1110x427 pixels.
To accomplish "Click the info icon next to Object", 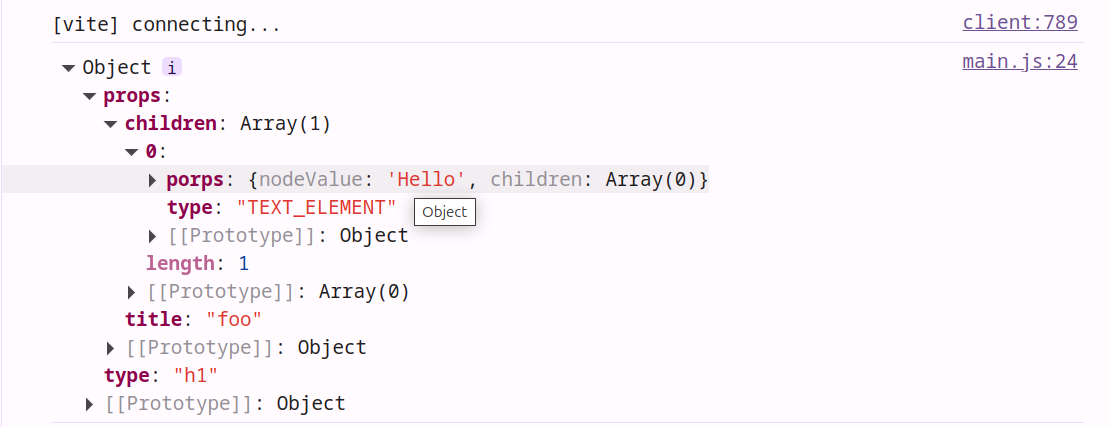I will [x=172, y=68].
